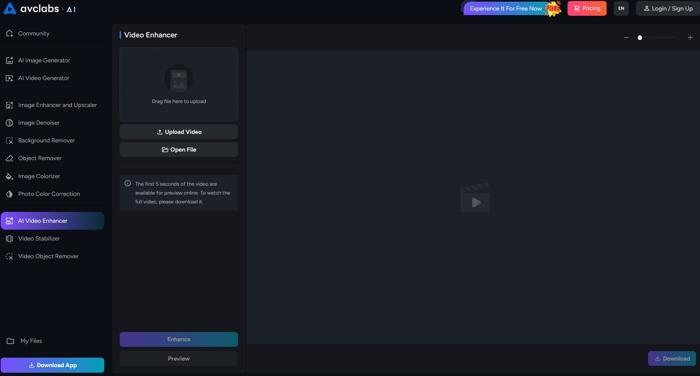Click the avclabs AI logo
Viewport: 700px width, 376px height.
(40, 8)
